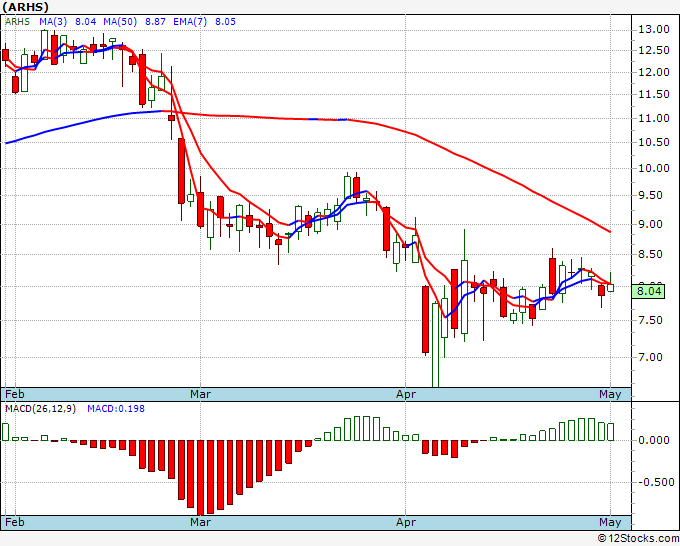Click the 9.50 price axis label
This screenshot has width=680, height=546.
pos(650,195)
